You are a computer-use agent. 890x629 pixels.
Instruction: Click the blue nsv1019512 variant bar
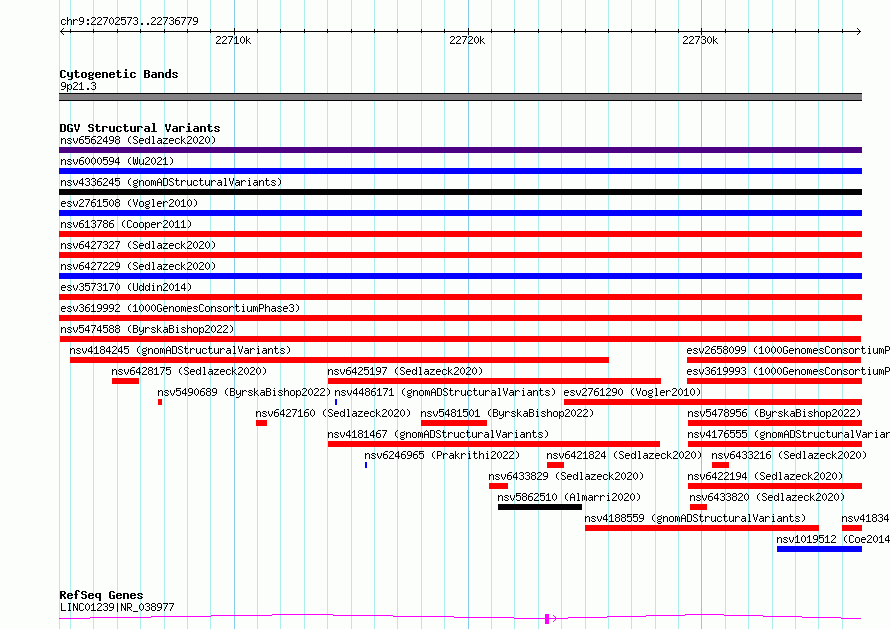point(820,549)
